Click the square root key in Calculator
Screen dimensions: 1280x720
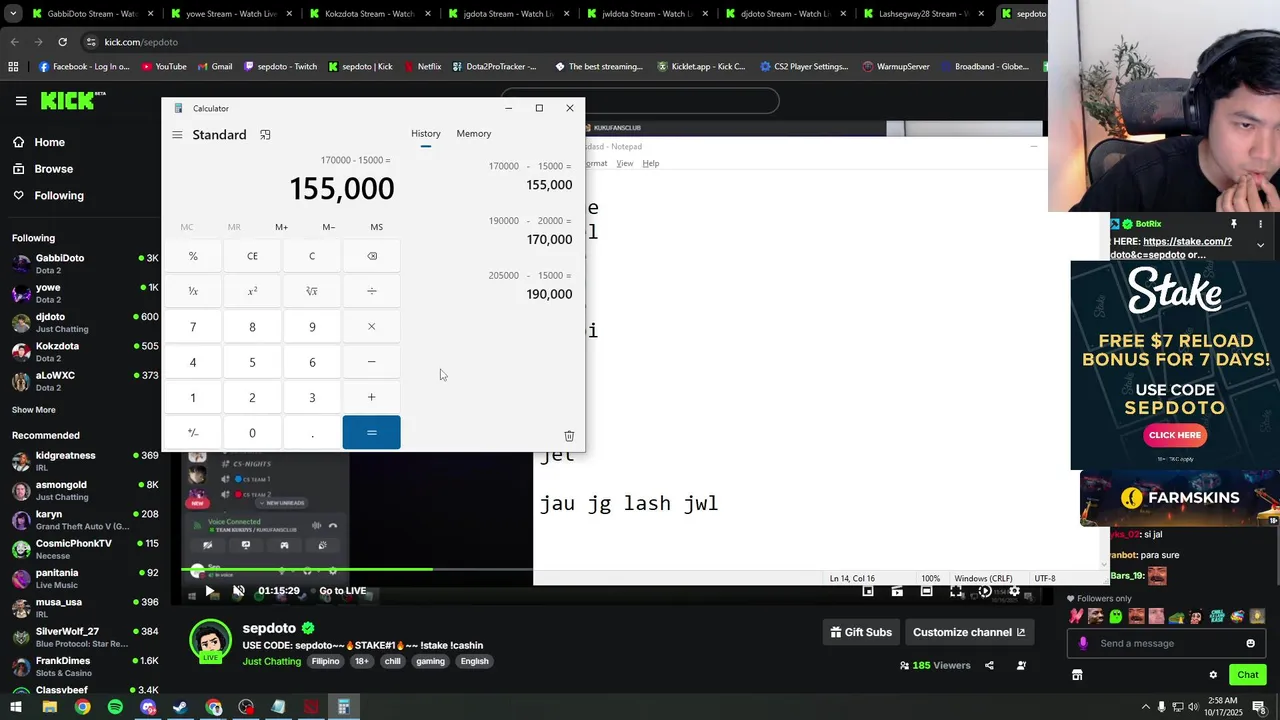tap(312, 291)
